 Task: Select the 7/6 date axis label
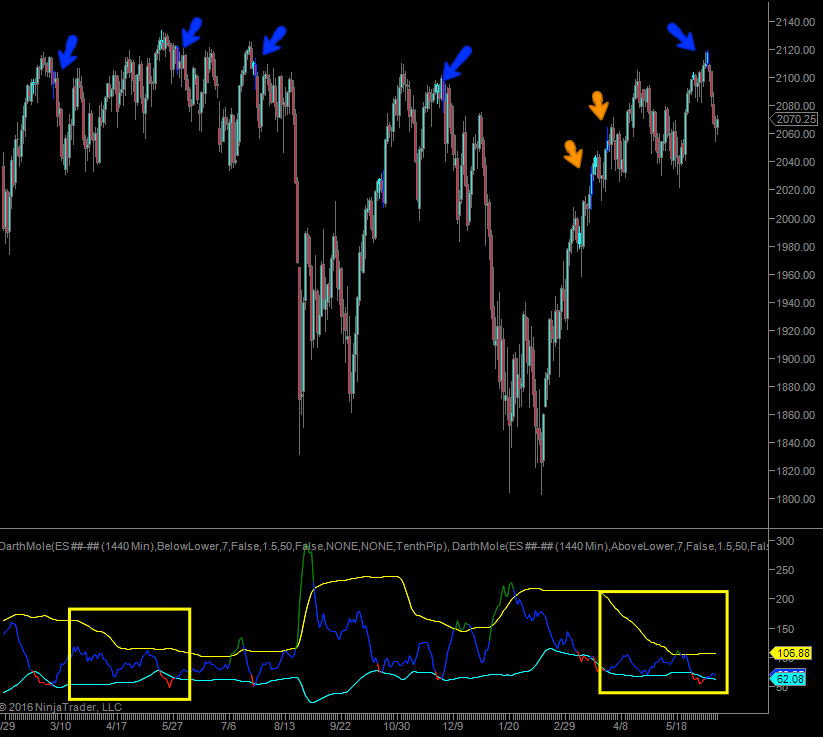pyautogui.click(x=228, y=727)
